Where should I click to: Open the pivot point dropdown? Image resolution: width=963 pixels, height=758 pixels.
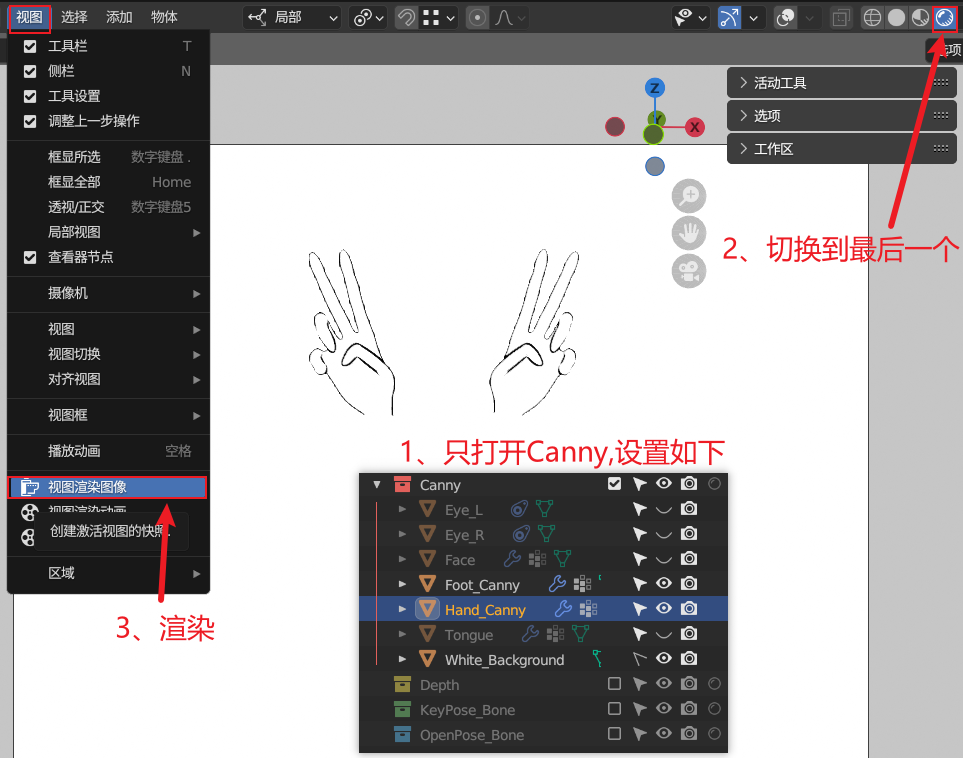pos(368,18)
